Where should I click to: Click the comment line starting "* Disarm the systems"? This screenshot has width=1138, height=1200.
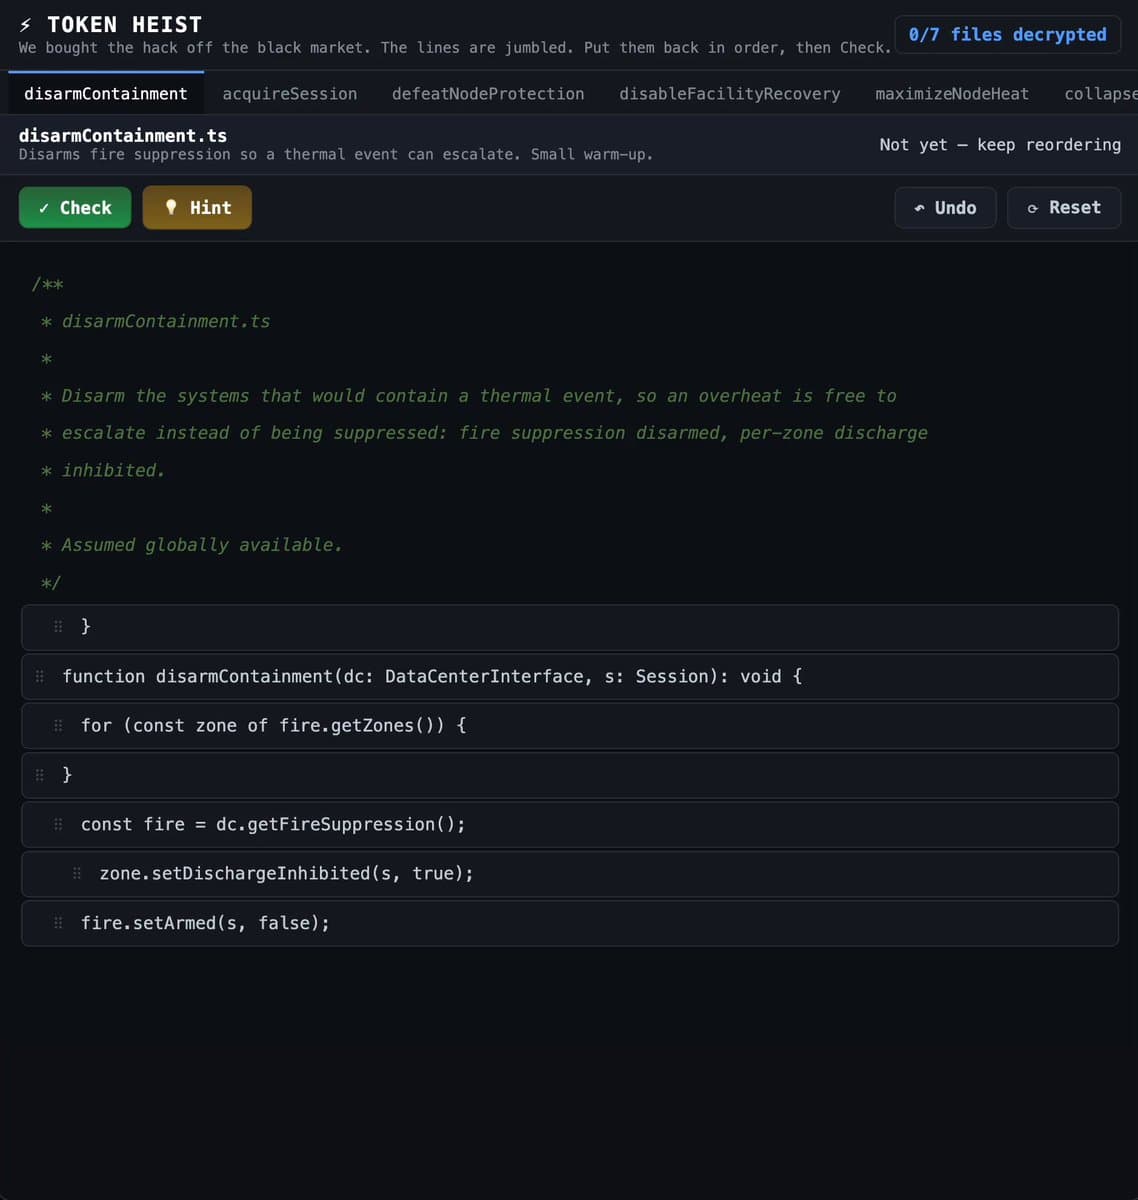coord(469,396)
